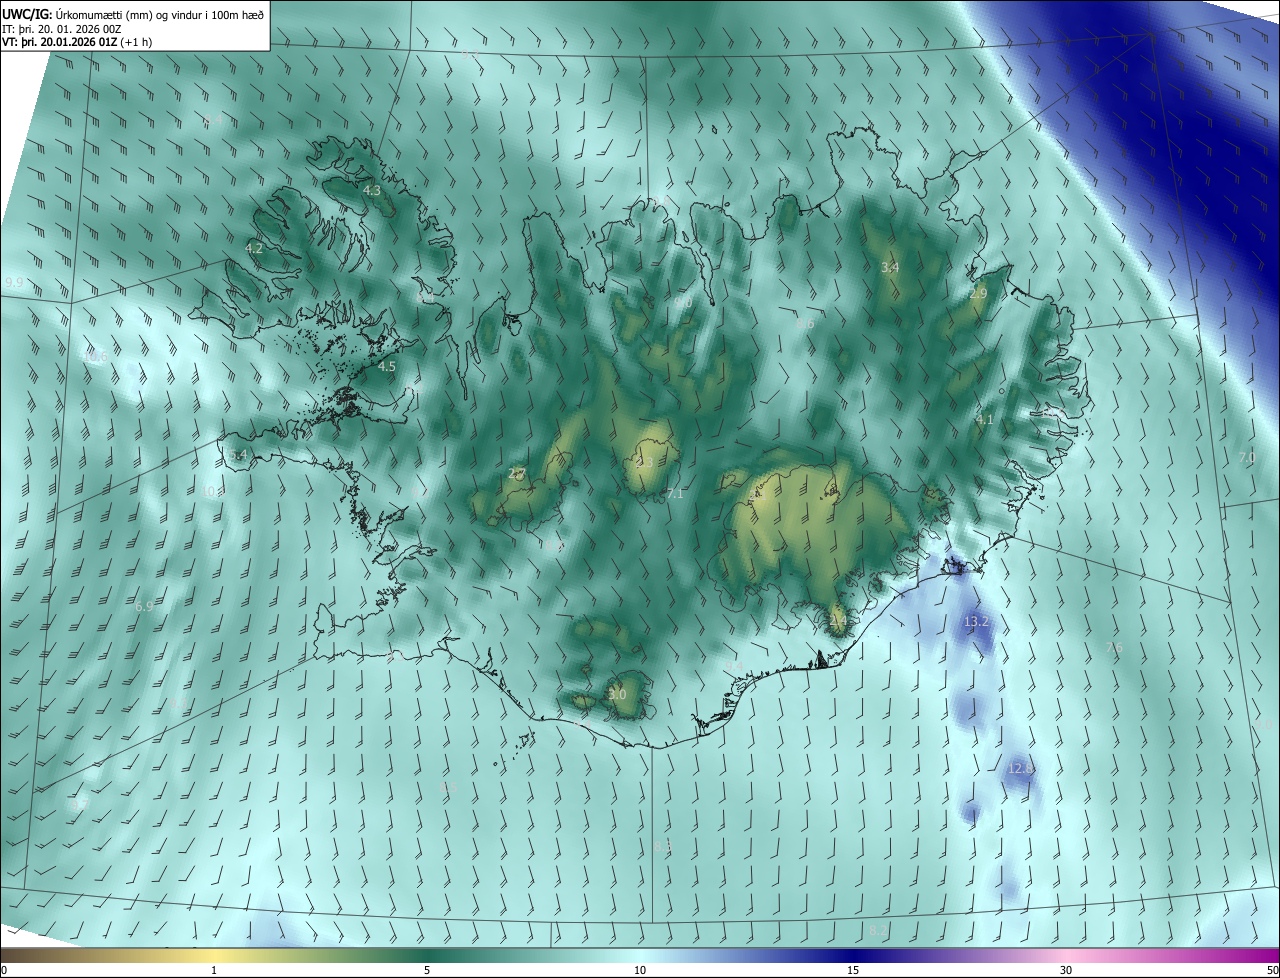Click the color scale tick label 15
Viewport: 1280px width, 978px height.
click(853, 970)
